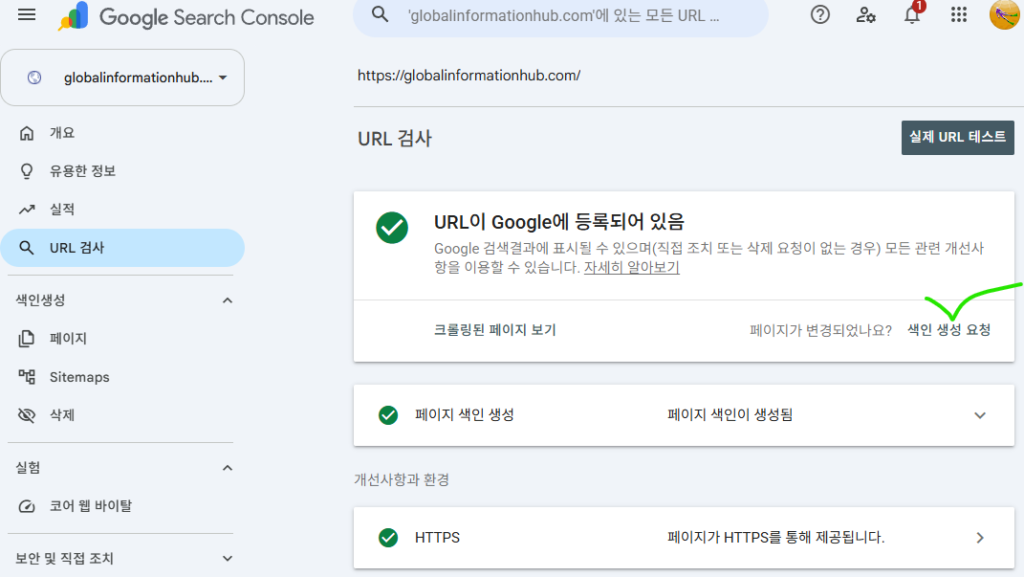Open HTTPS details arrow
The height and width of the screenshot is (577, 1024).
click(980, 538)
